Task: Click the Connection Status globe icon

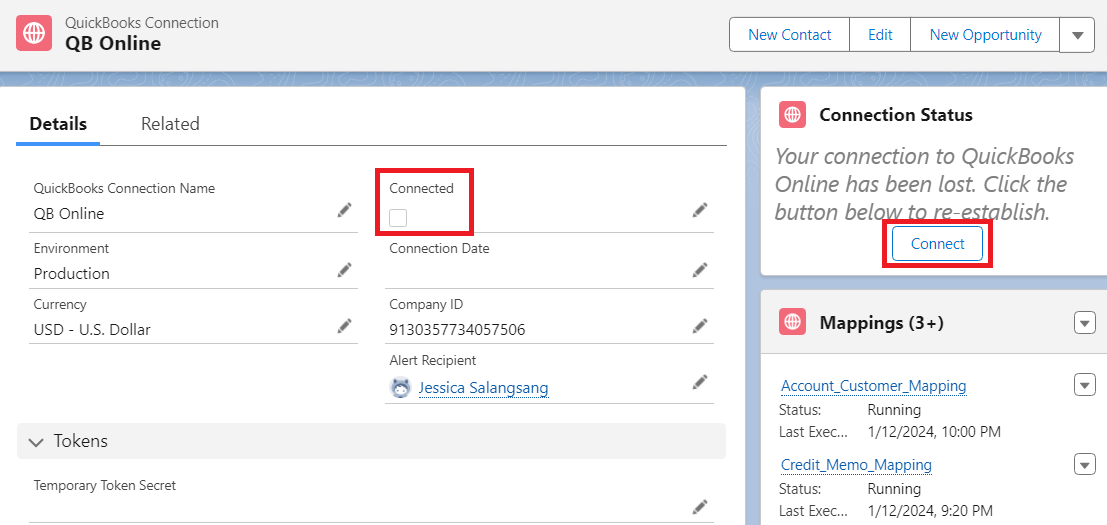Action: 792,114
